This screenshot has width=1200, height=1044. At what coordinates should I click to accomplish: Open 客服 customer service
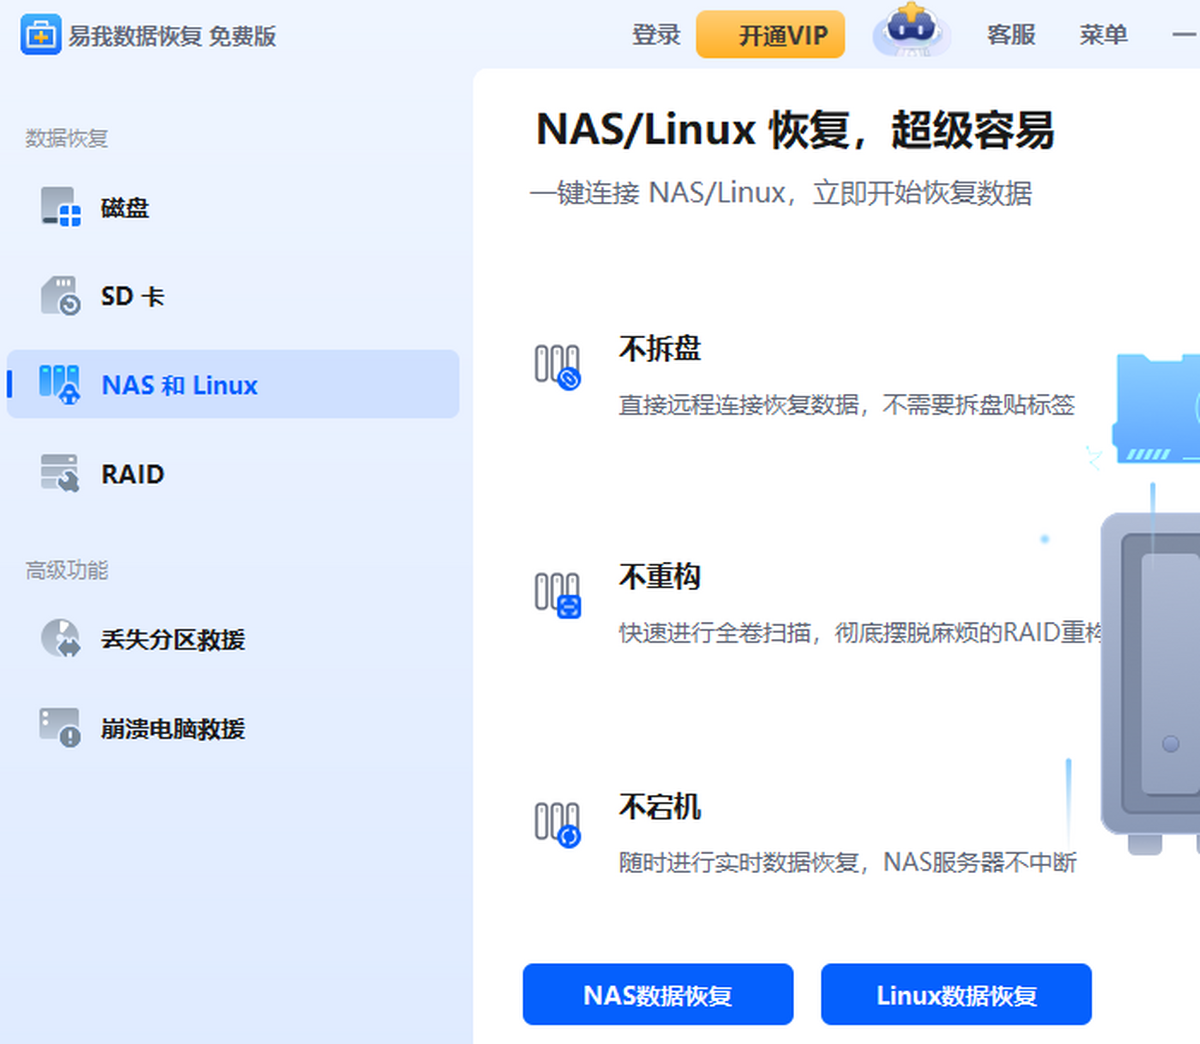[x=1011, y=35]
